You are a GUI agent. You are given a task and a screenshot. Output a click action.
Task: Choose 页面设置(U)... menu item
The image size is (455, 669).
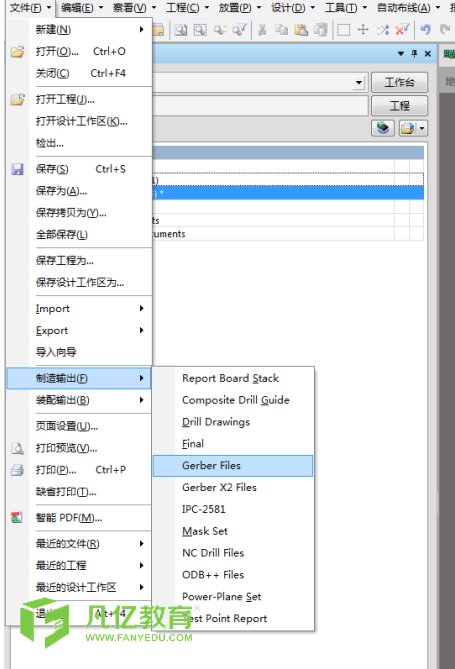tap(79, 426)
